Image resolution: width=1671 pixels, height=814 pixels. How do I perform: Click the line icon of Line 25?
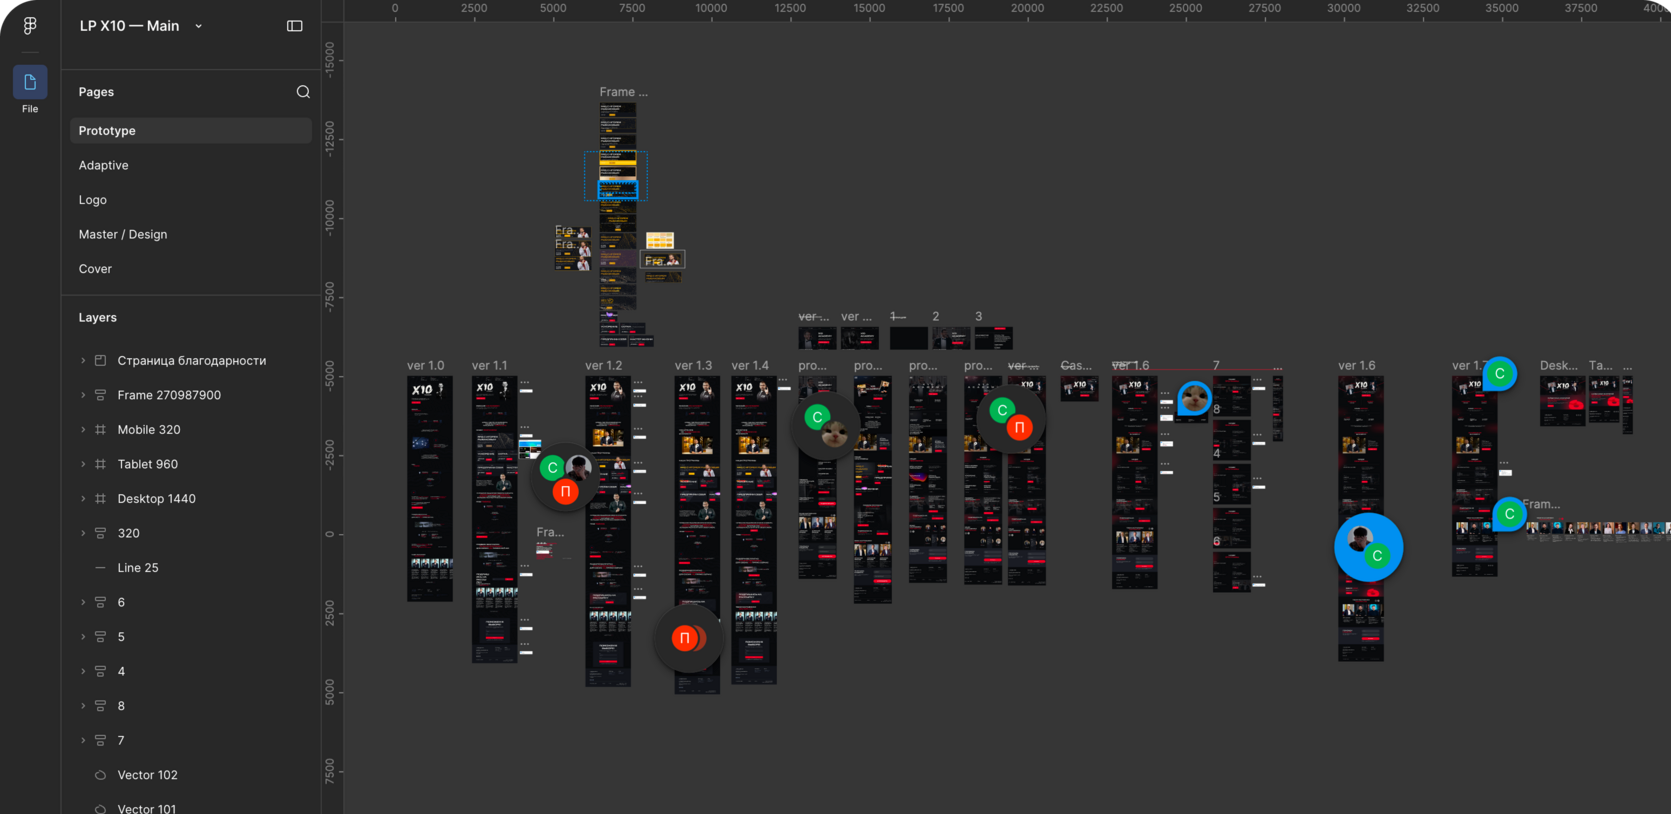click(x=100, y=568)
